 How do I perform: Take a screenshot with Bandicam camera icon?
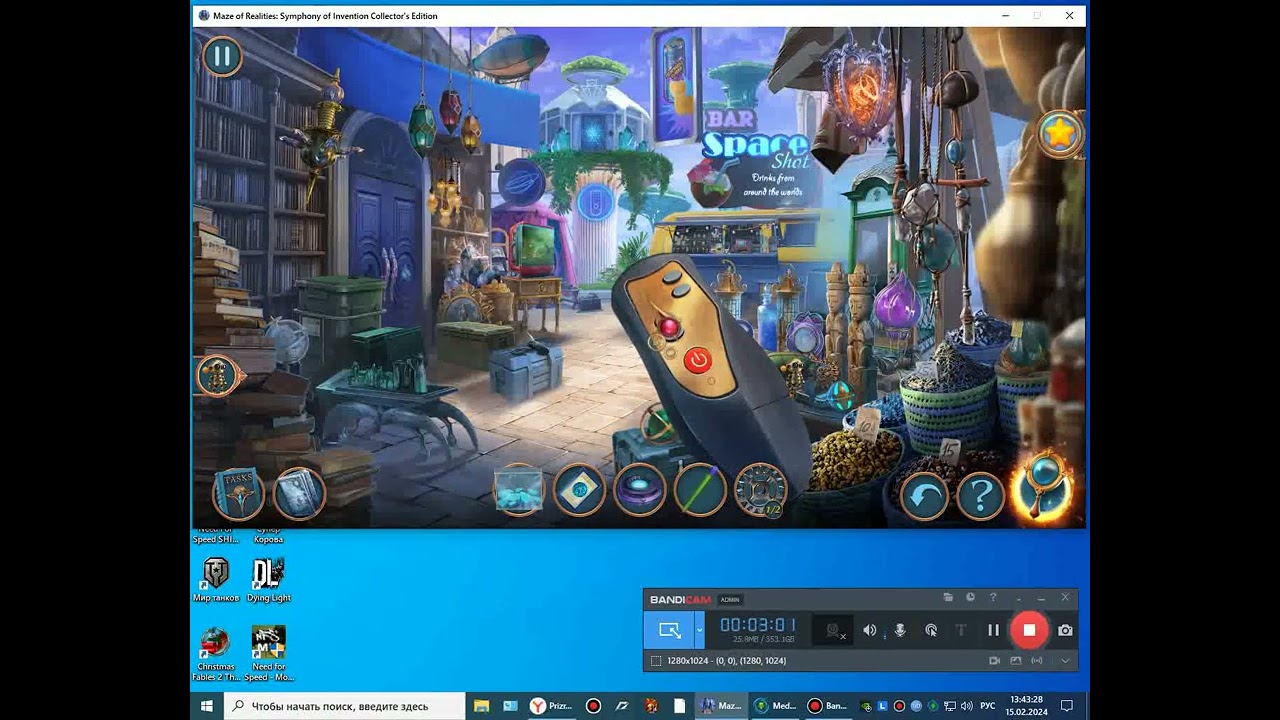pos(1065,630)
